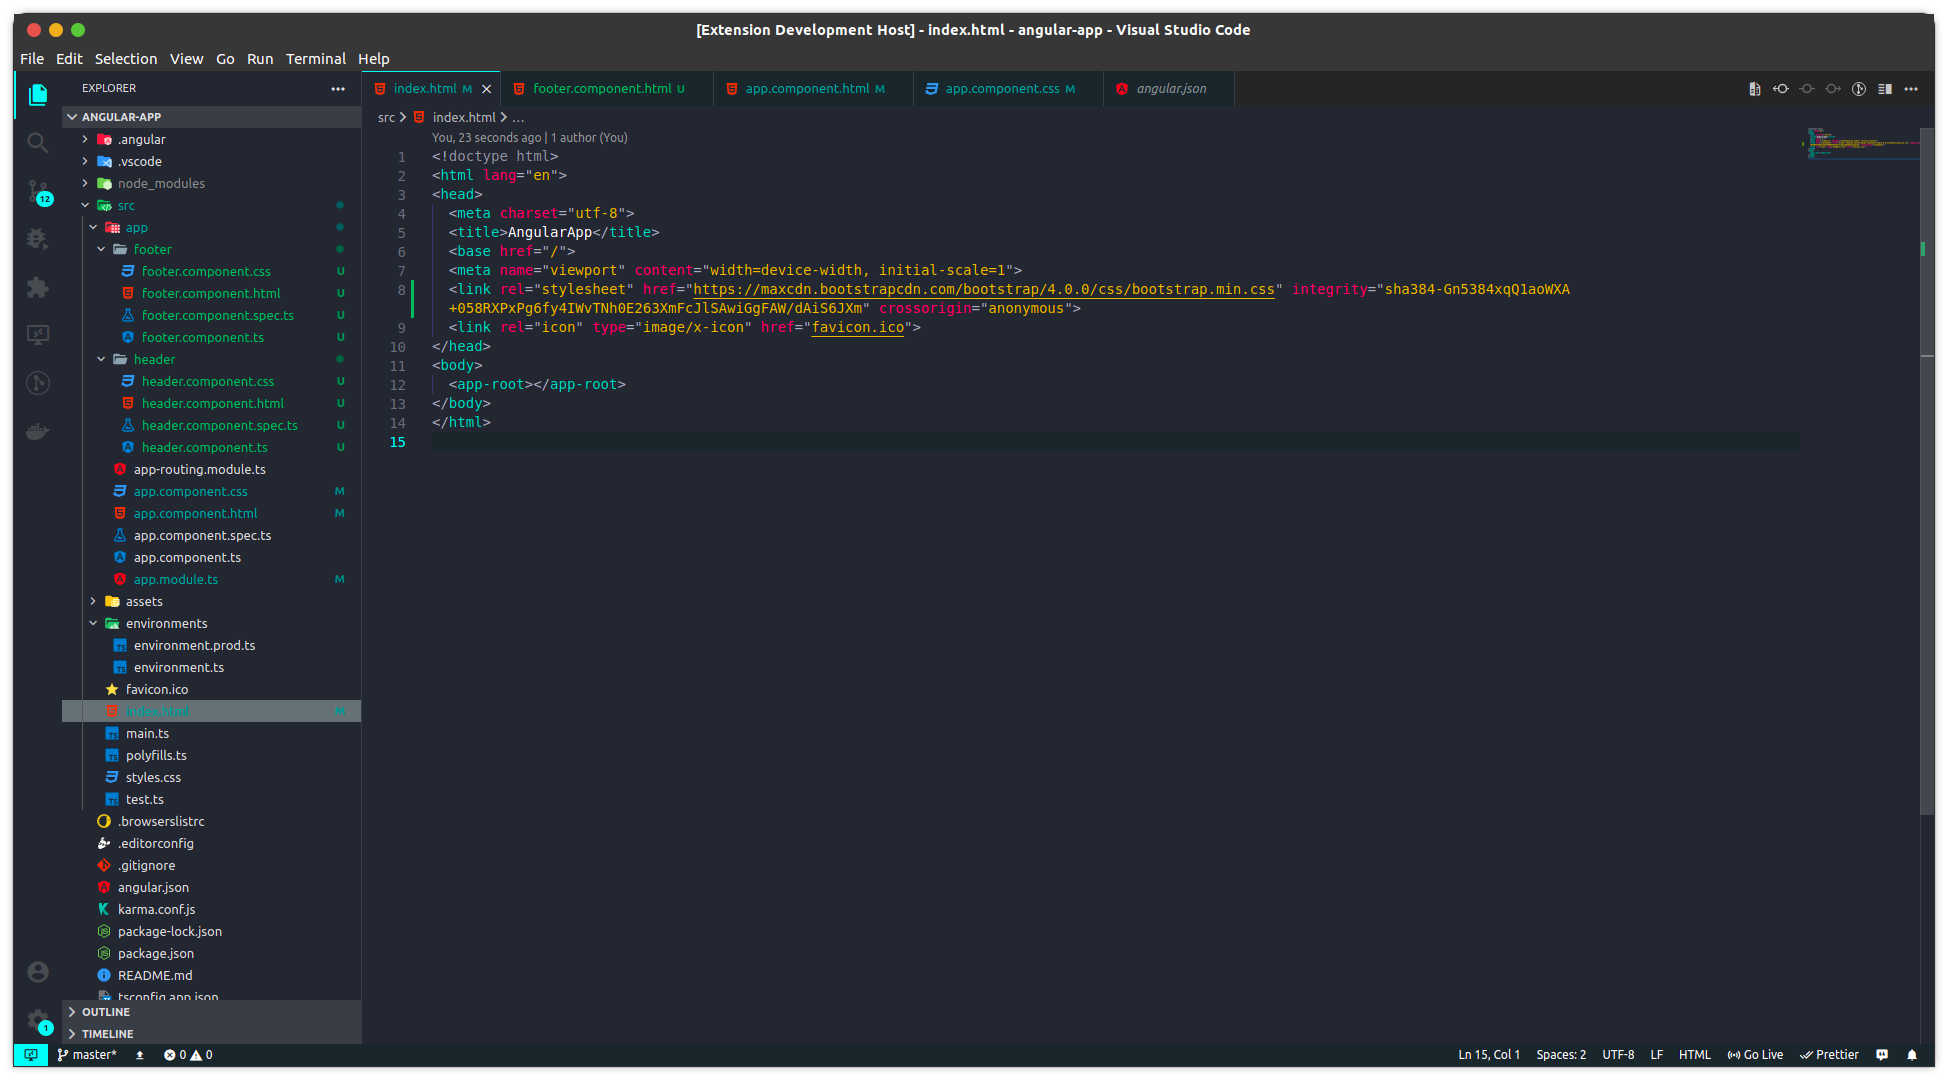Change language mode HTML
This screenshot has height=1080, width=1948.
(x=1695, y=1055)
